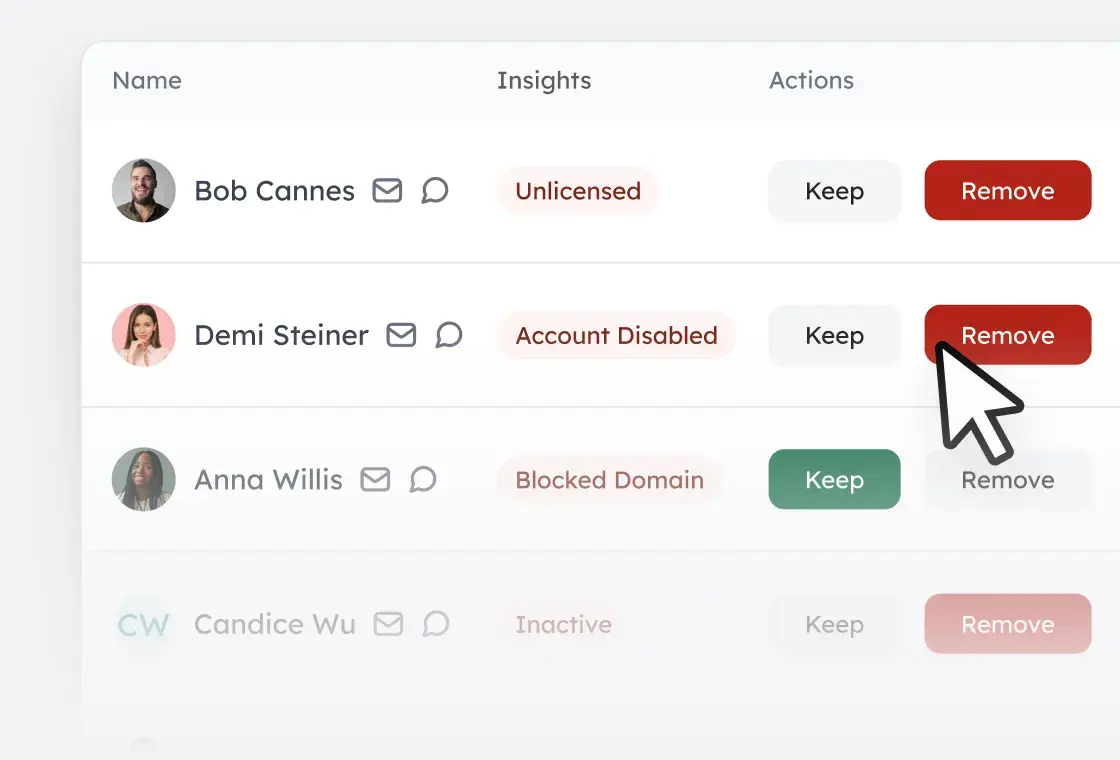
Task: Message Anna Willis using chat icon
Action: pos(423,480)
